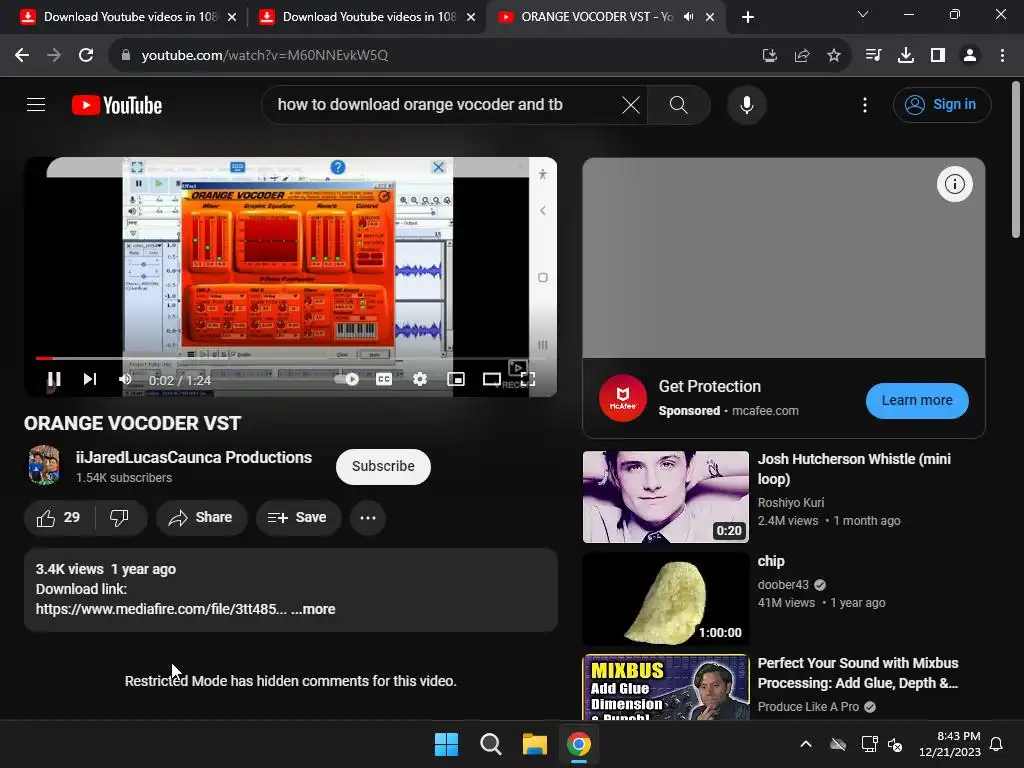This screenshot has height=768, width=1024.
Task: Open the Mixbus Processing video thumbnail
Action: (x=665, y=687)
